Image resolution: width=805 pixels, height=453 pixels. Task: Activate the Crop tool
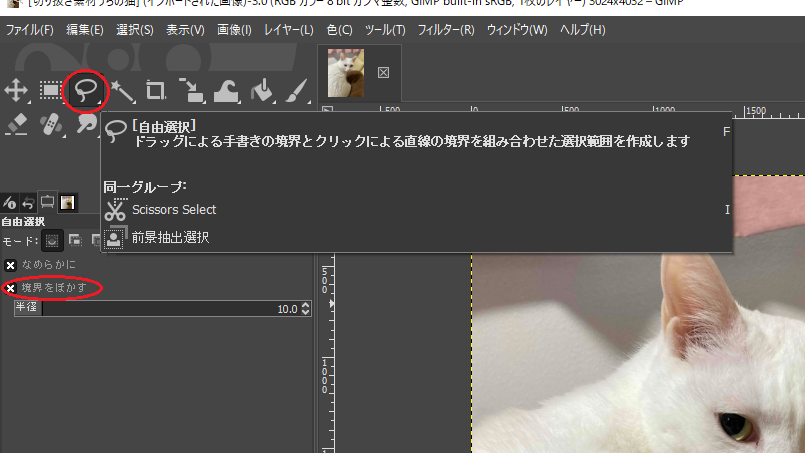pyautogui.click(x=156, y=92)
